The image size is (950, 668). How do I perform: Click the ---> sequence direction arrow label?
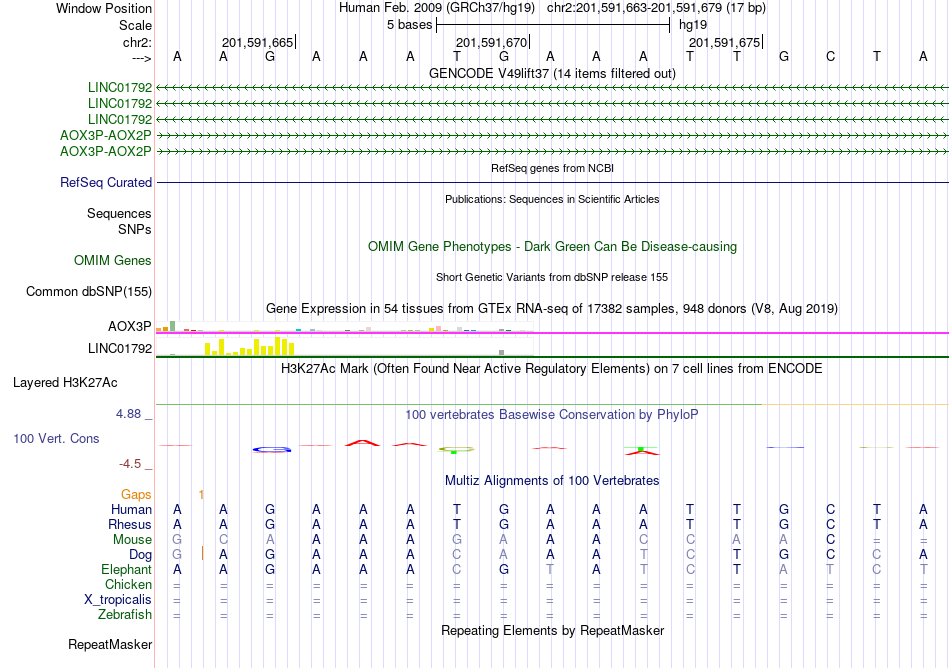pyautogui.click(x=141, y=58)
